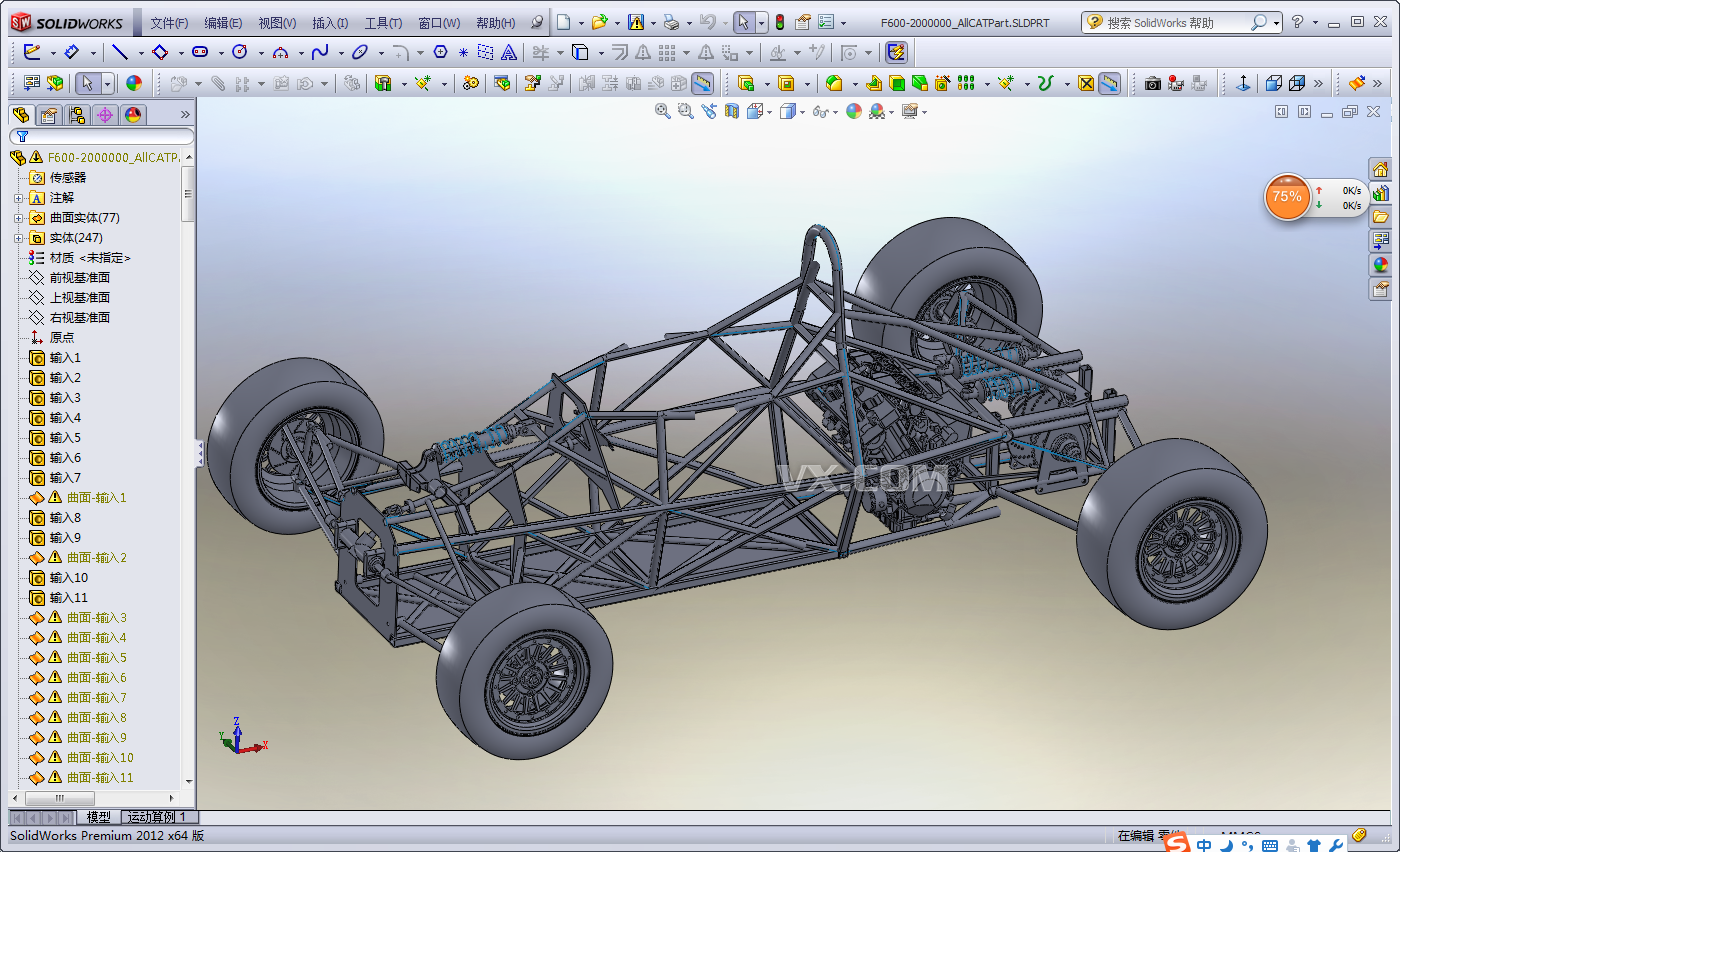
Task: Switch to the 运动算例 1 tab
Action: [155, 817]
